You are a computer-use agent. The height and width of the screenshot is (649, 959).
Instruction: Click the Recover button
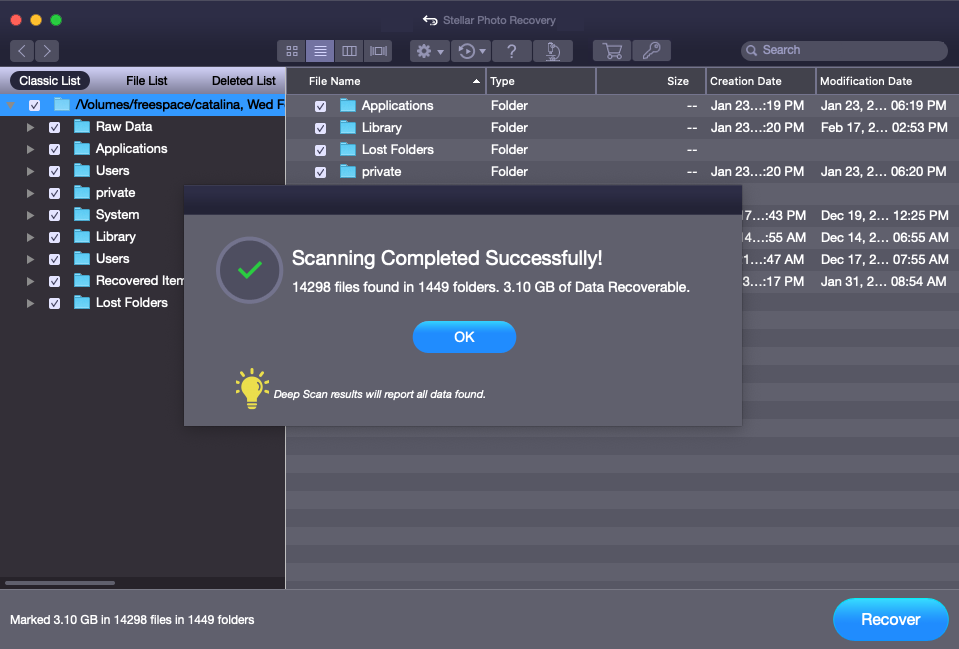(x=890, y=620)
